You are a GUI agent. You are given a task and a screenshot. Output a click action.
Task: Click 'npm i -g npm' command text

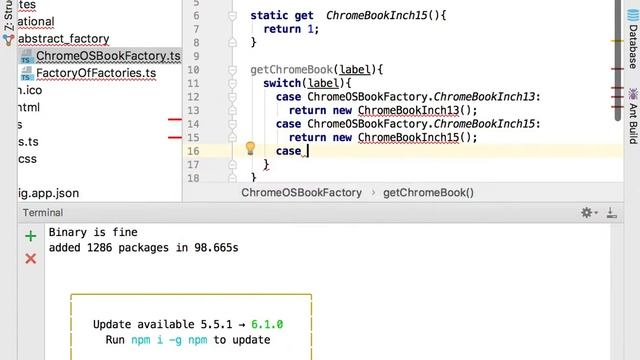(169, 340)
